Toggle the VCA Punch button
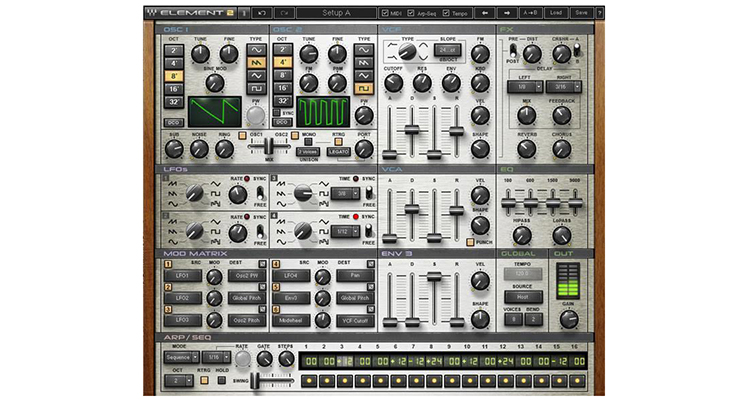This screenshot has width=750, height=400. pyautogui.click(x=470, y=242)
